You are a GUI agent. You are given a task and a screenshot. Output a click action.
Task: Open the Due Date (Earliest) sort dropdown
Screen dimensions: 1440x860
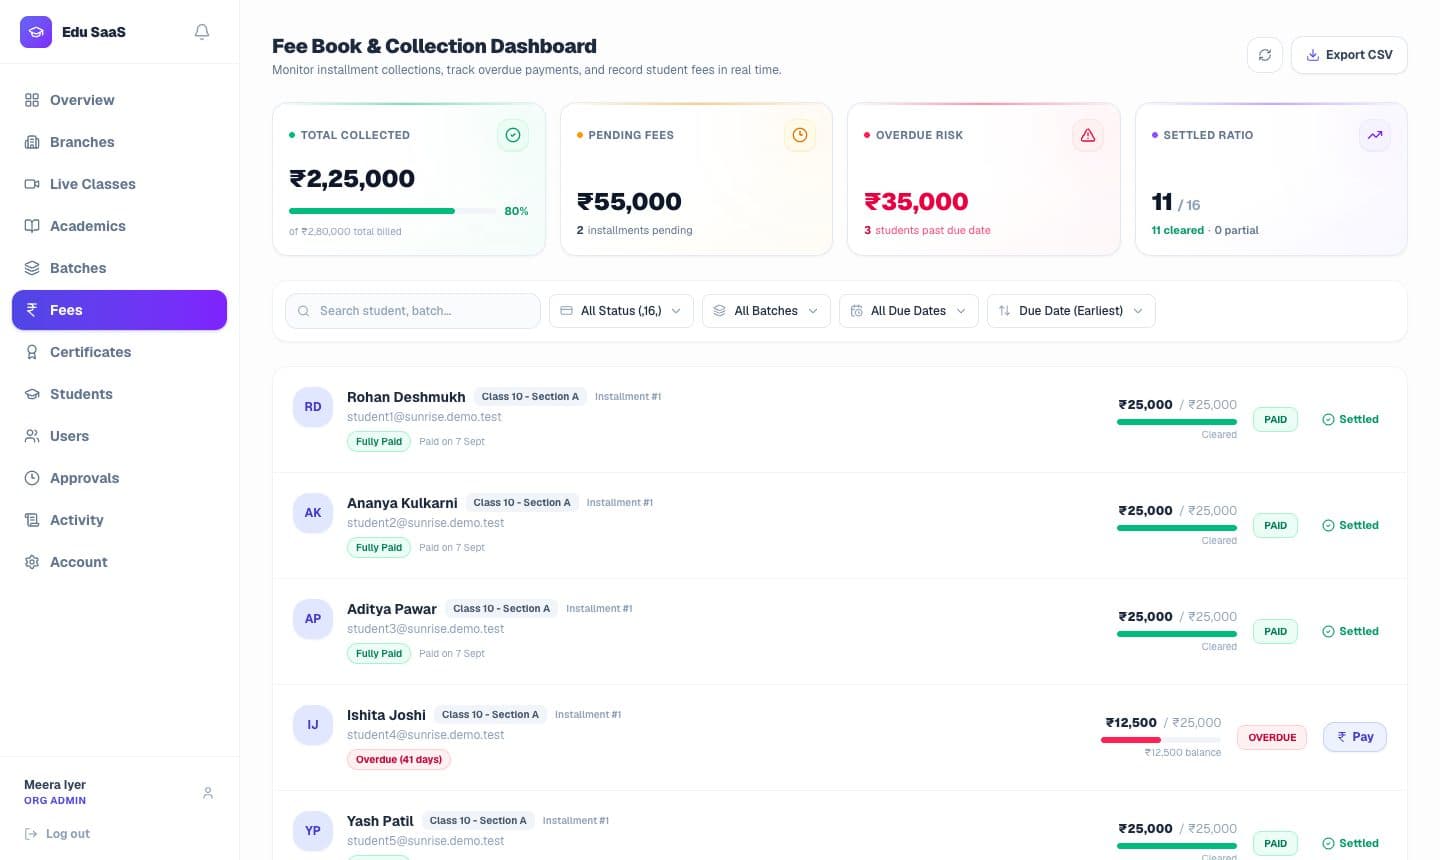(x=1071, y=311)
